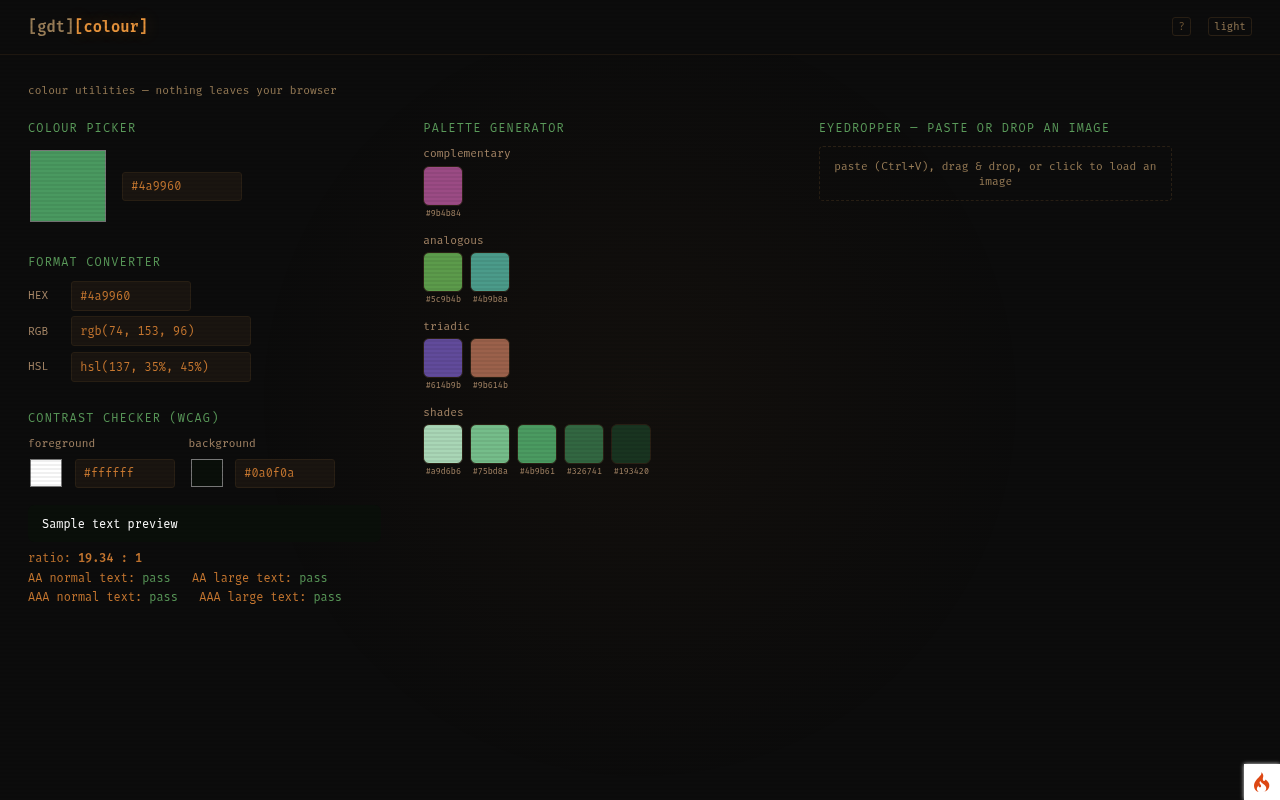The image size is (1280, 800).
Task: Open the [colour] logo link
Action: (x=111, y=27)
